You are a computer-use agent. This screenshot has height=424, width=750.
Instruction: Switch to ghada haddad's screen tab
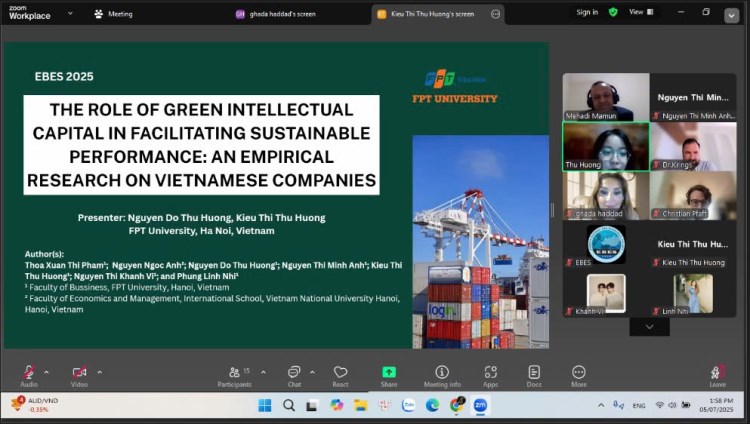coord(276,14)
